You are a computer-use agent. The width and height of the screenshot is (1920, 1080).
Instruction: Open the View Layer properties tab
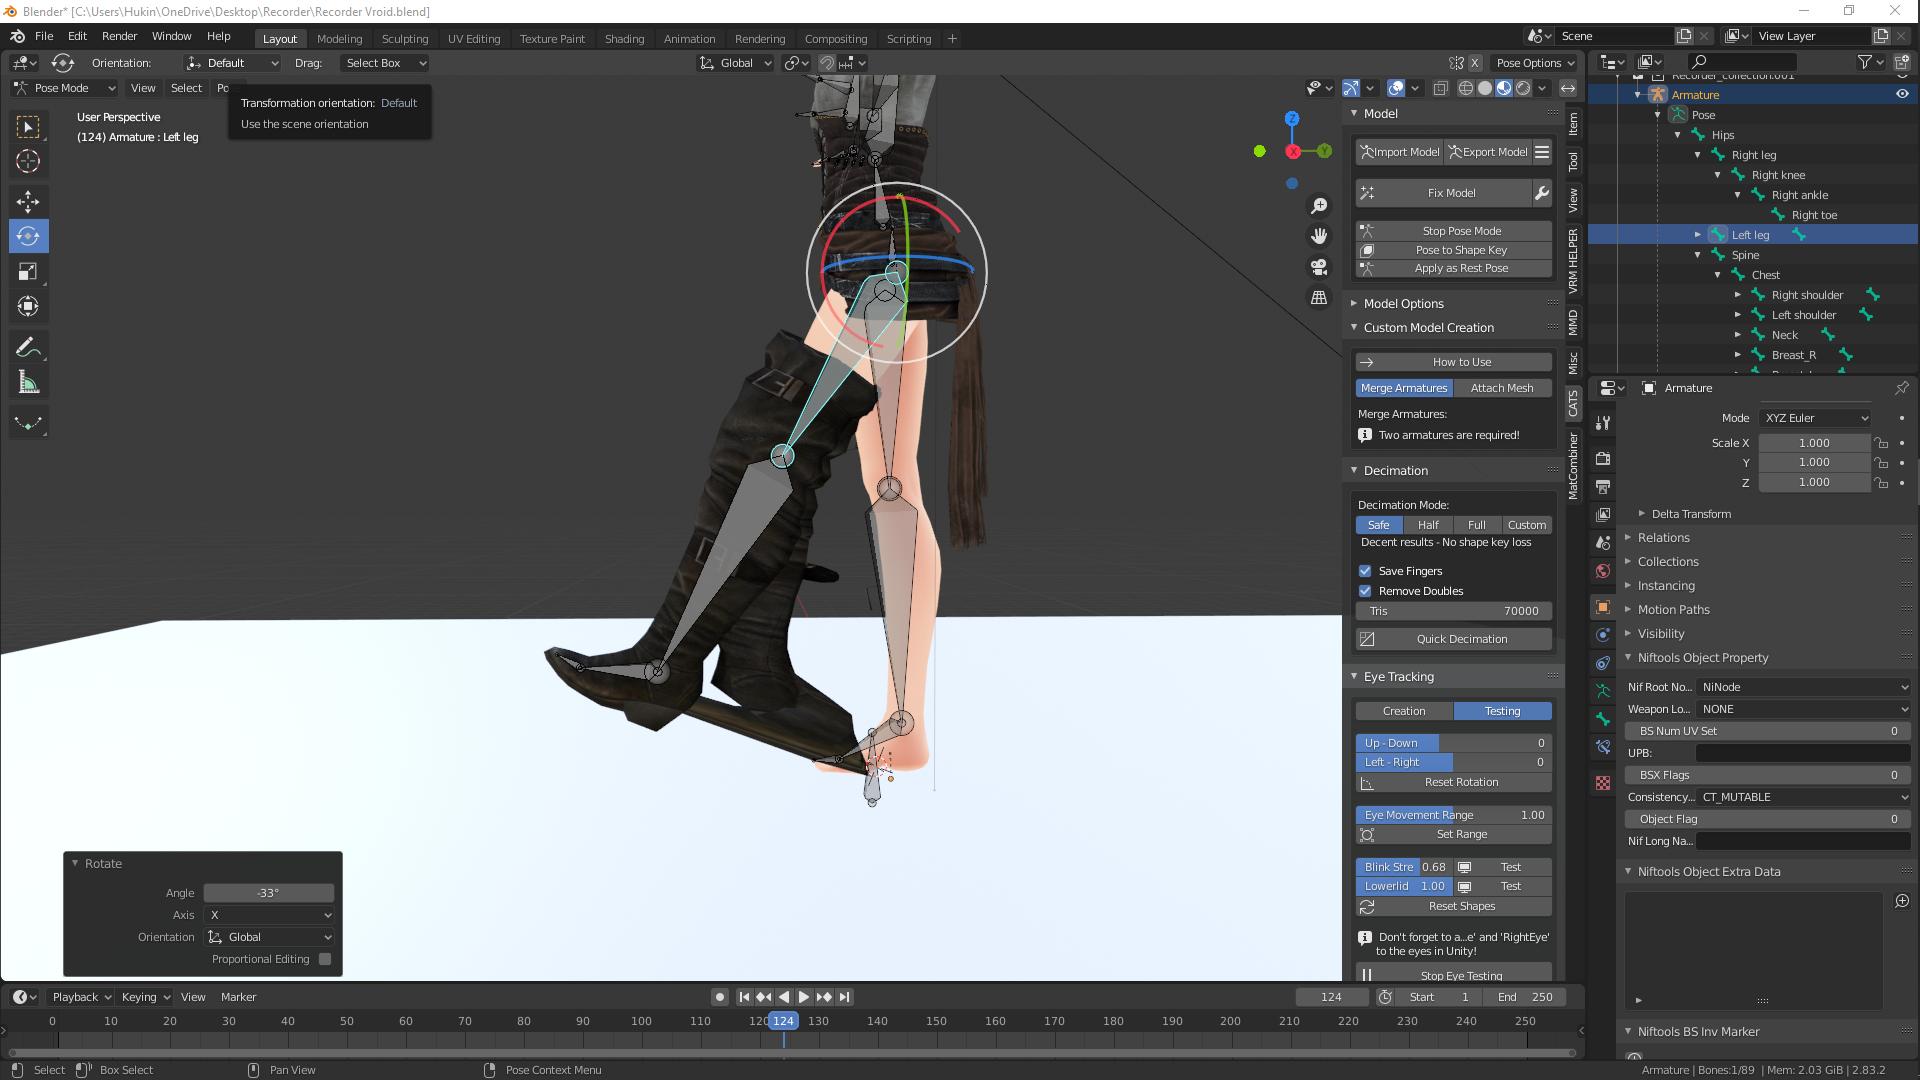pyautogui.click(x=1603, y=514)
